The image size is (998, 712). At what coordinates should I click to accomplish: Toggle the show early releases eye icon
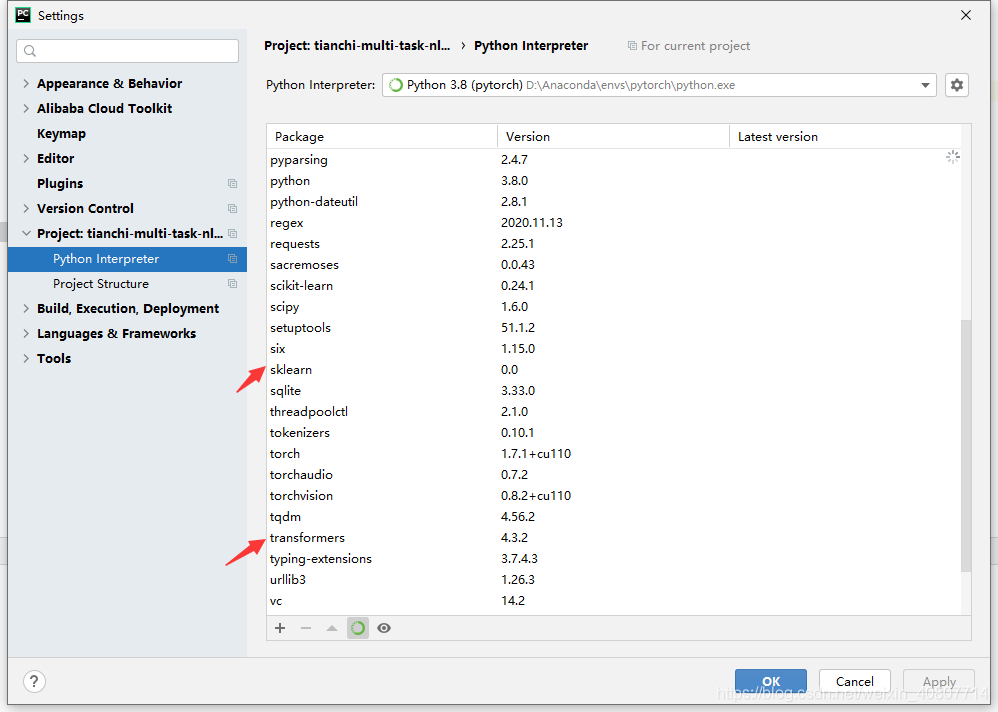coord(384,628)
